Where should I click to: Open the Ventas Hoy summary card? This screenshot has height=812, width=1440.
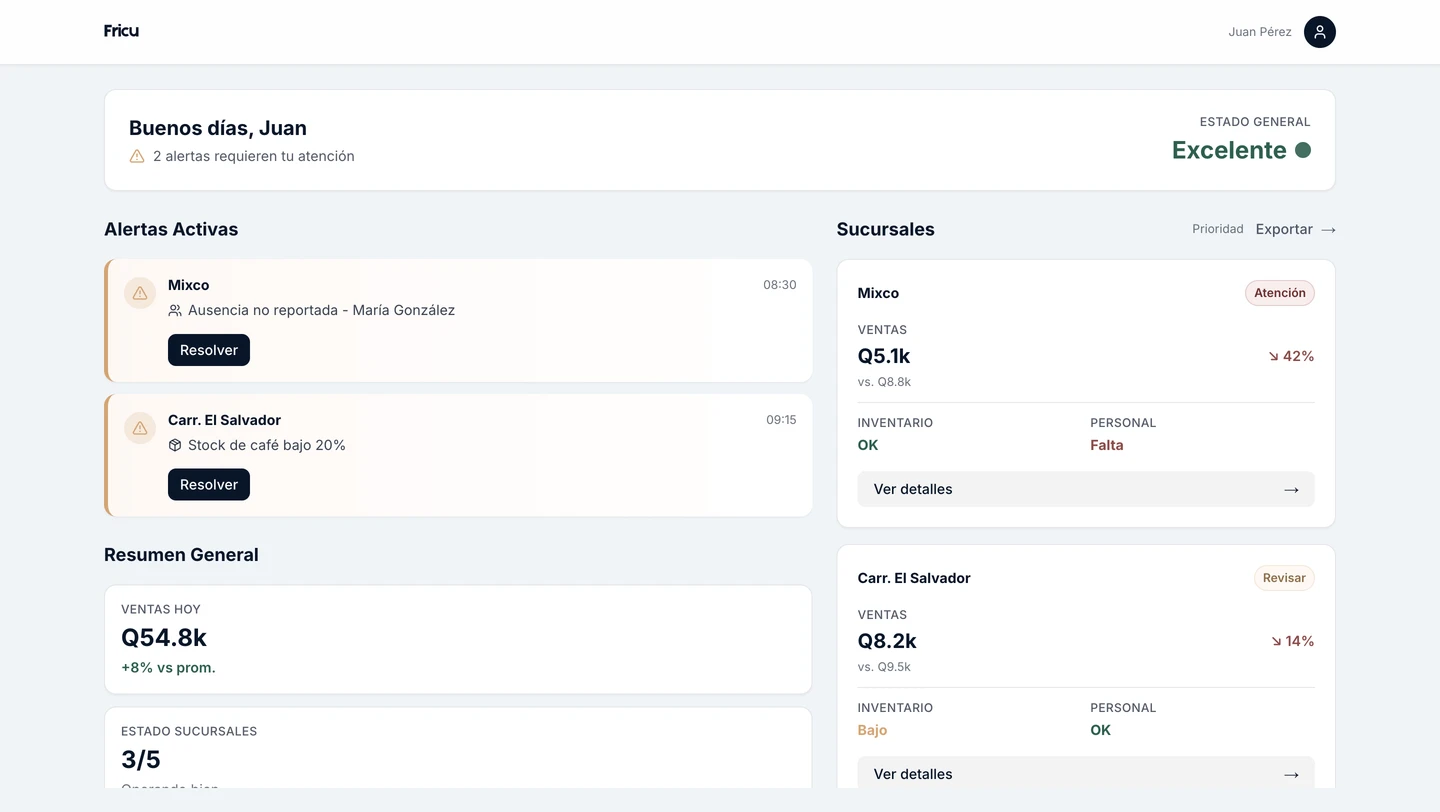(x=458, y=639)
